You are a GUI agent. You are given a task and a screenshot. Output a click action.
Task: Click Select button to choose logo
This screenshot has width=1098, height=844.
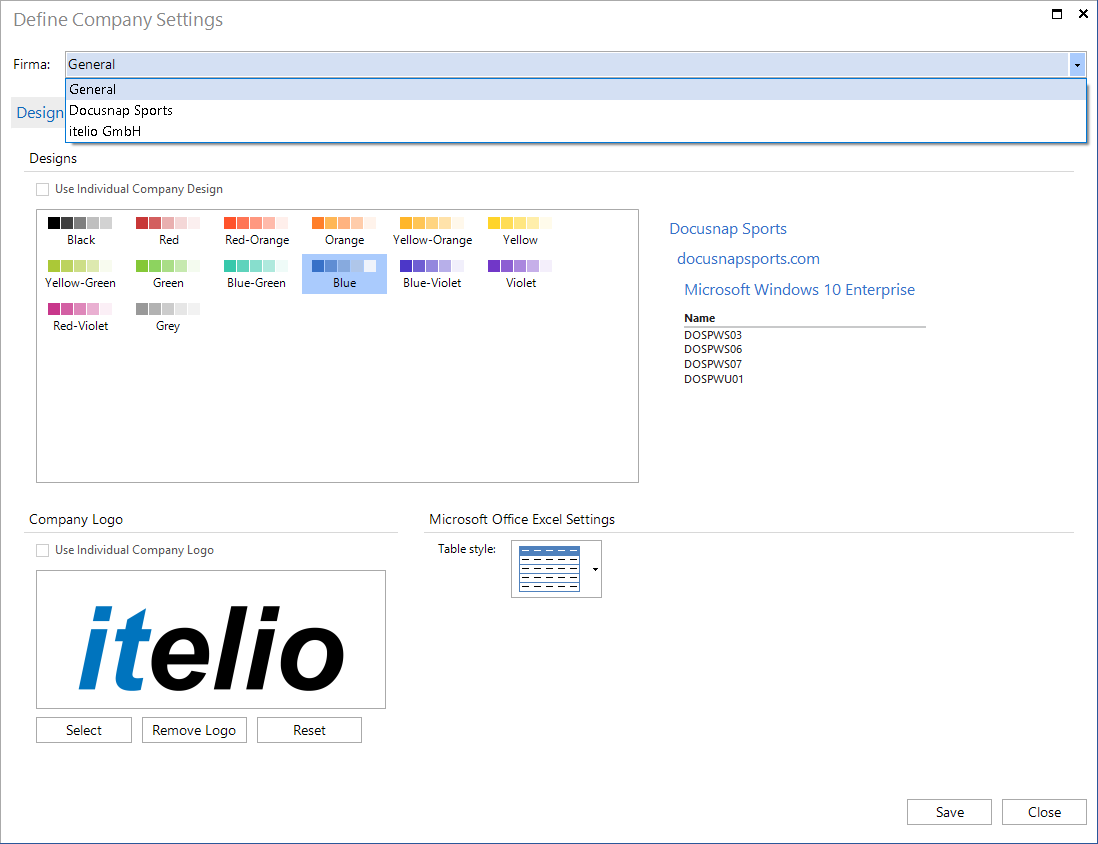[84, 730]
